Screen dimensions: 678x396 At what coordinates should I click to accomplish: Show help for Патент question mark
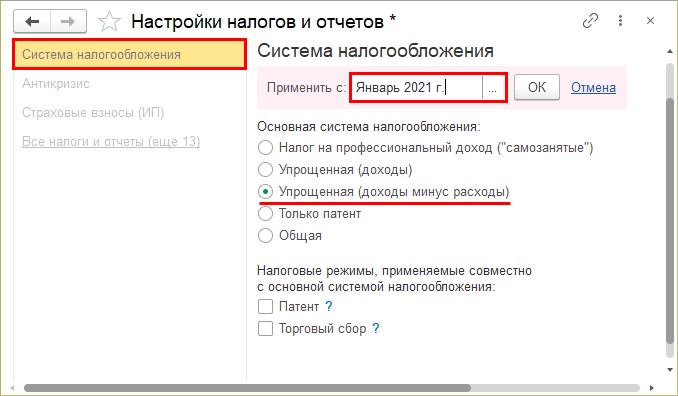[329, 307]
